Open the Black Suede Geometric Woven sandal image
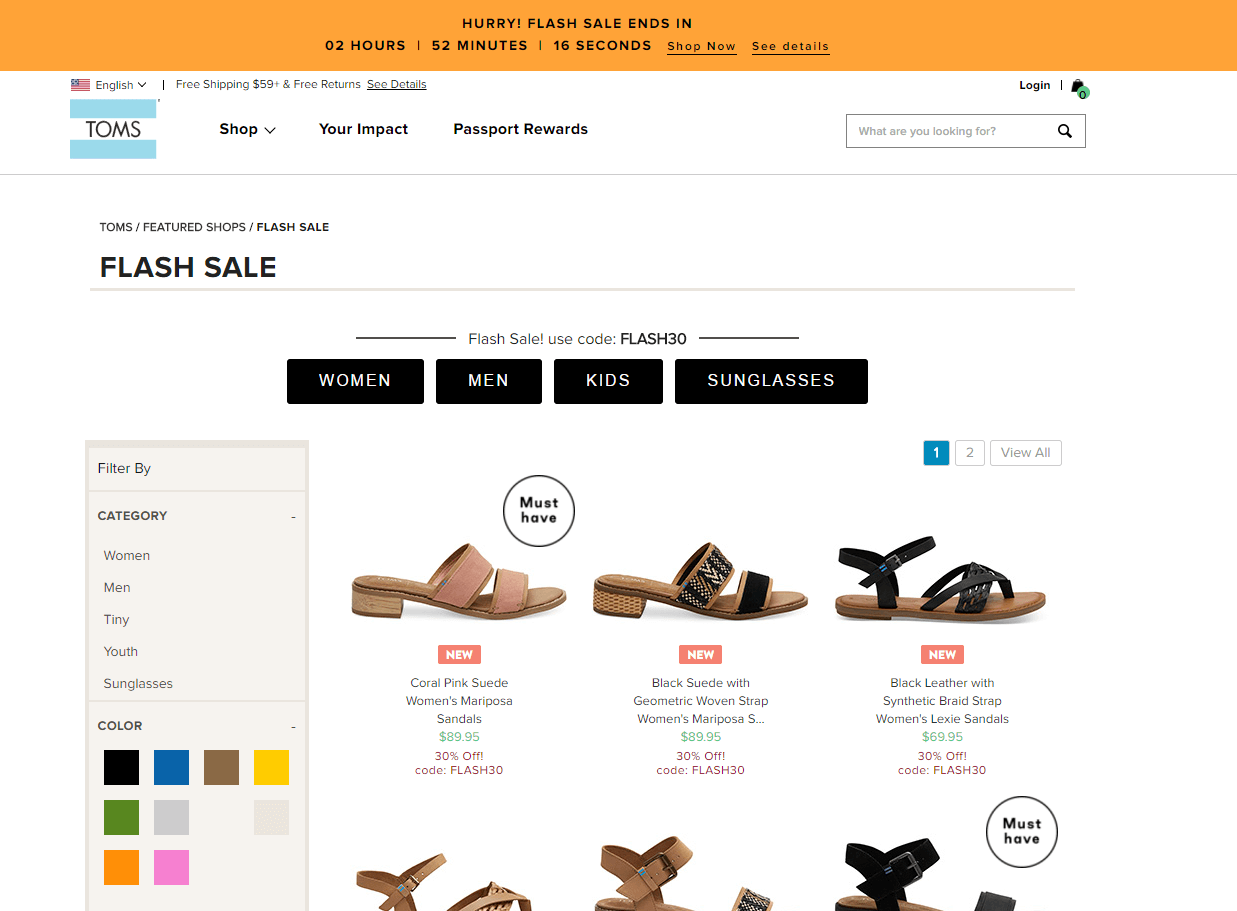The image size is (1237, 911). (700, 581)
